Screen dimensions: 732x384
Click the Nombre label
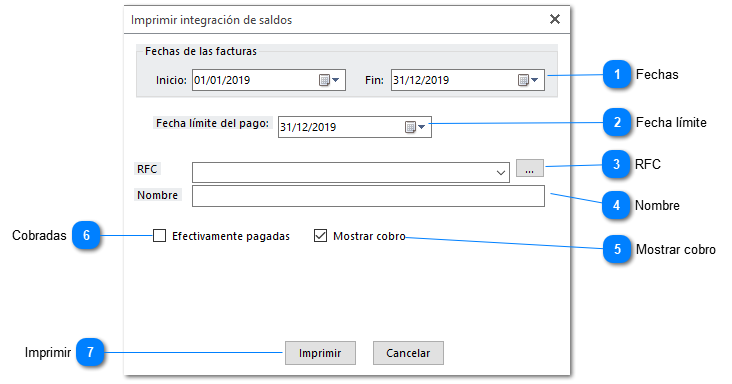[x=158, y=195]
